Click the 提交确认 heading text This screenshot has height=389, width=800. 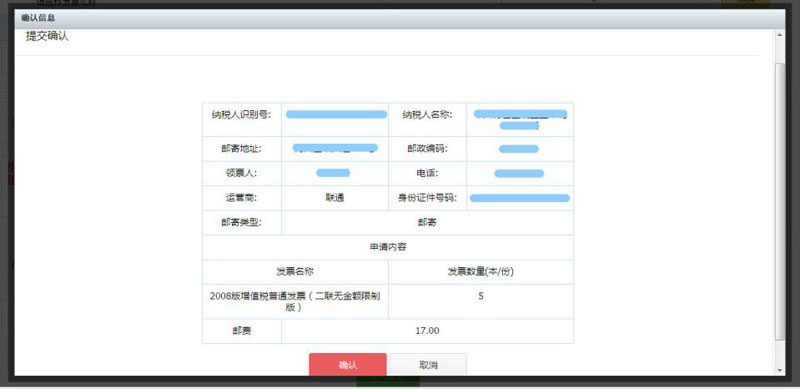click(47, 37)
